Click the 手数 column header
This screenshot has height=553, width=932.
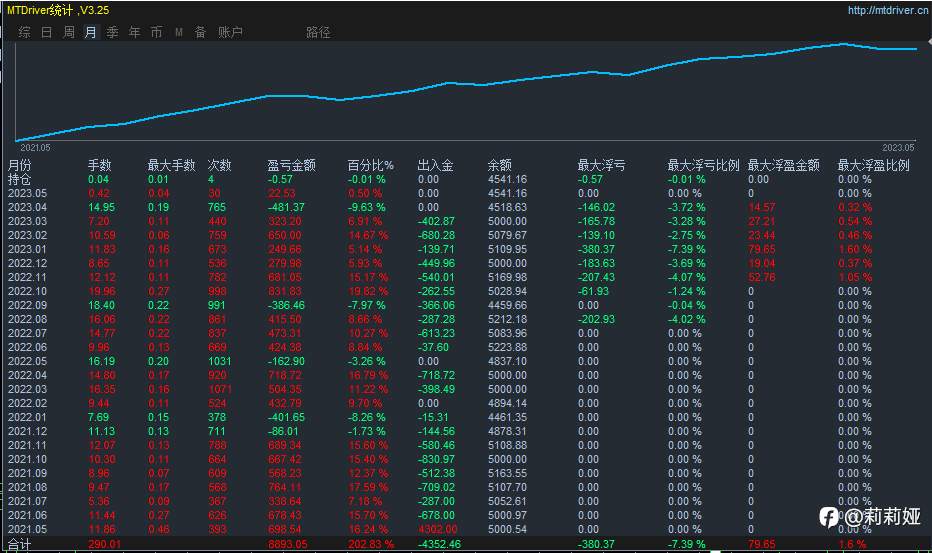(99, 165)
